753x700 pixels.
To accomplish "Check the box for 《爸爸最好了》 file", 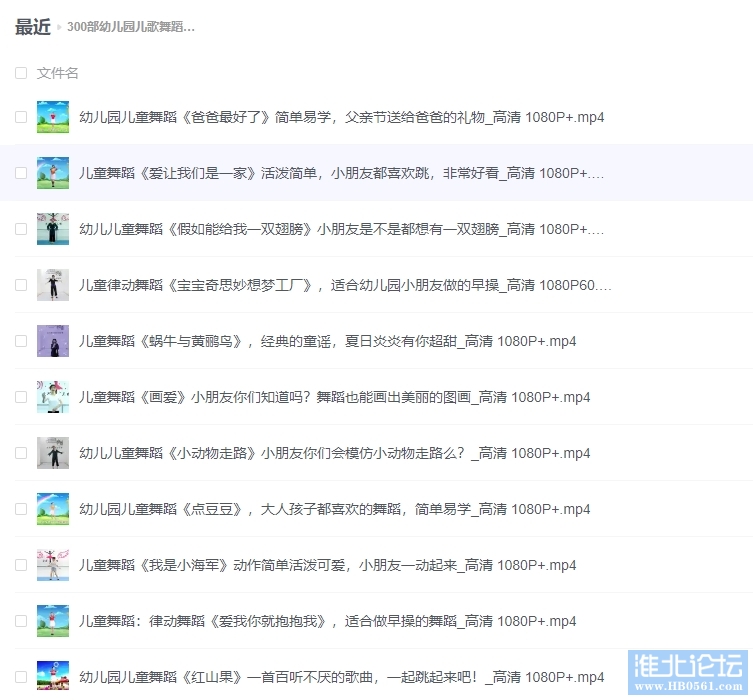I will pos(21,117).
